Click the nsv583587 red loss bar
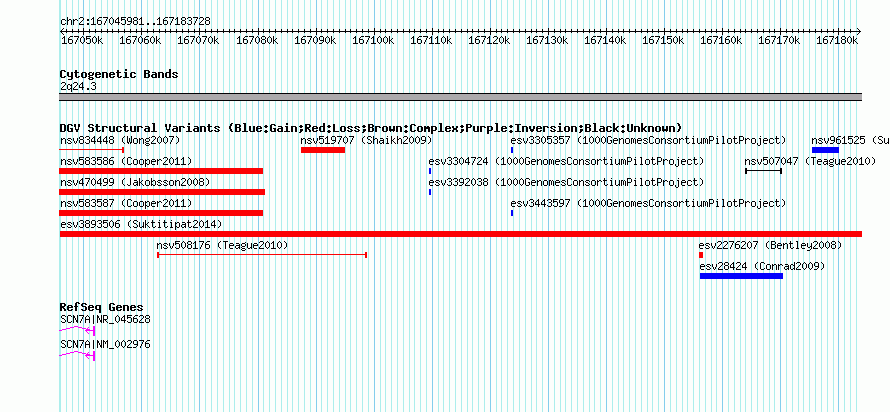This screenshot has width=890, height=412. [x=161, y=213]
